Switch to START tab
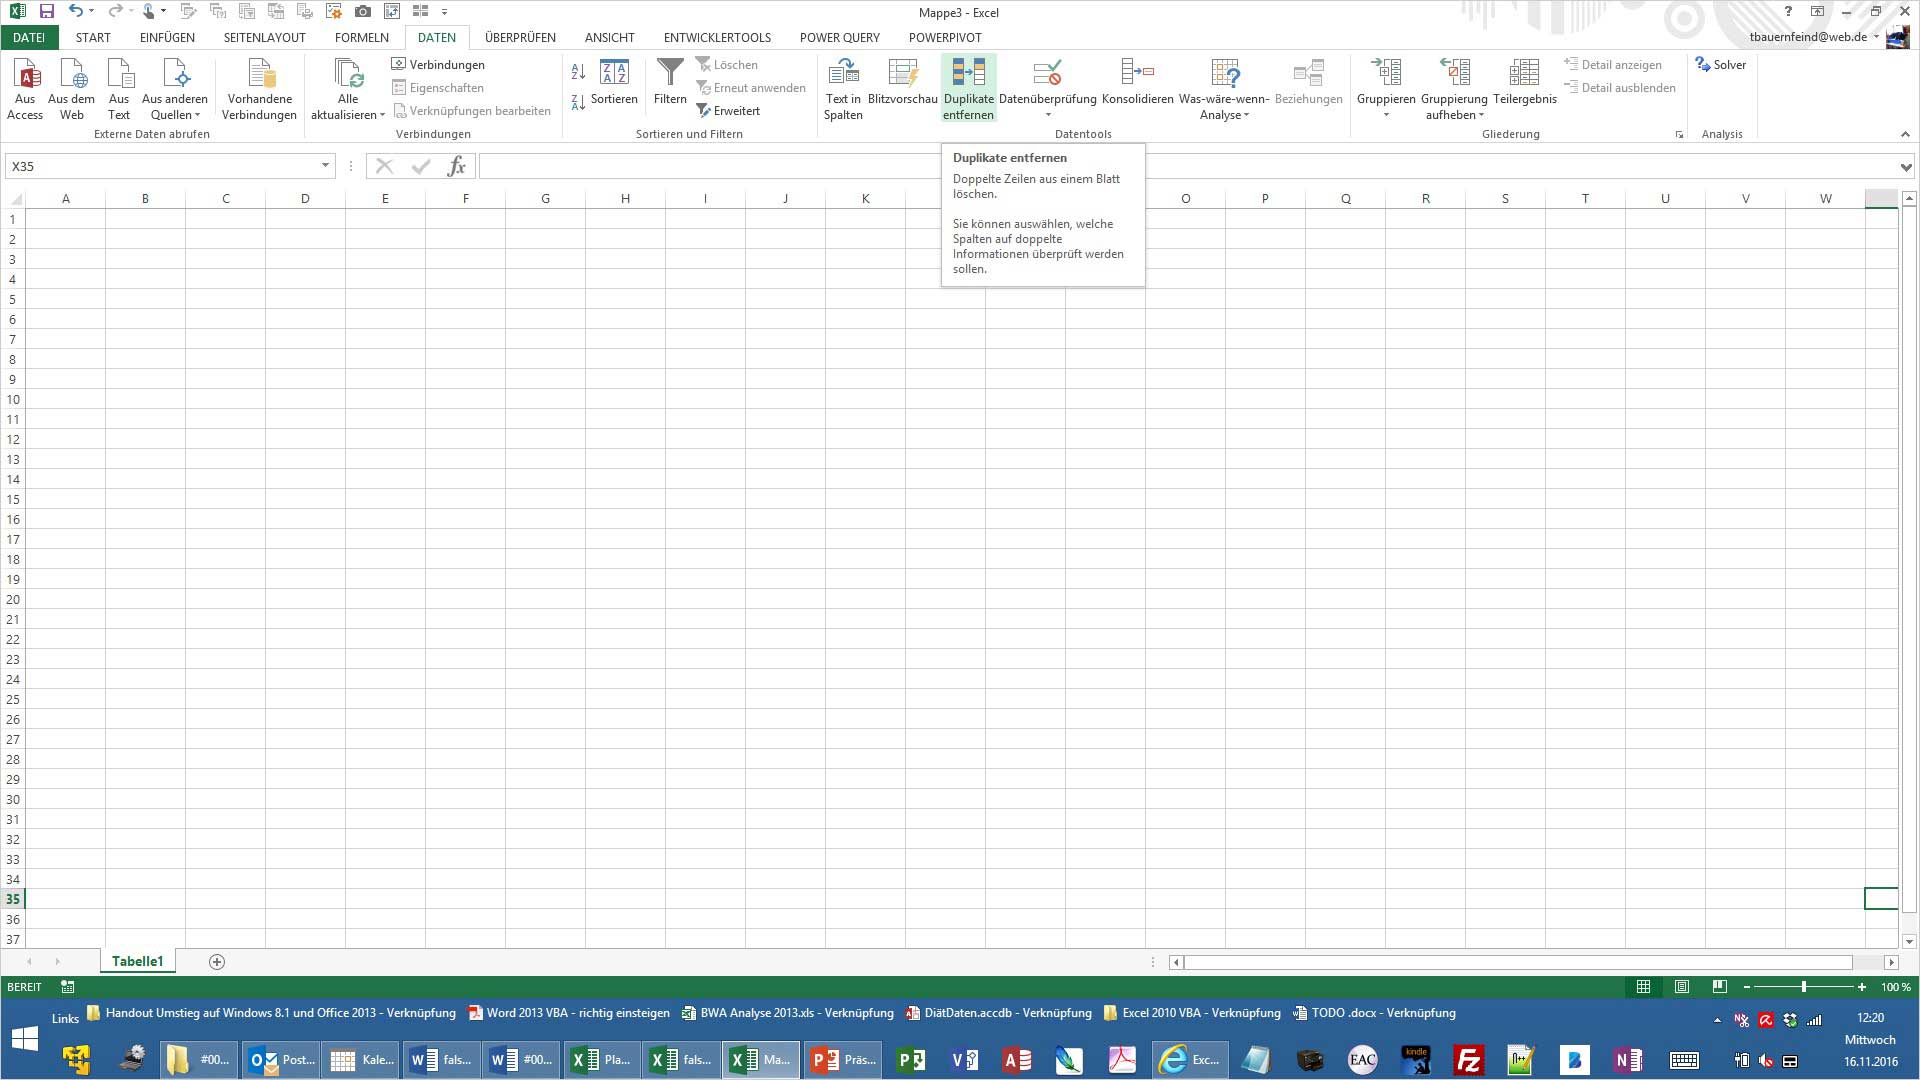The height and width of the screenshot is (1080, 1920). pyautogui.click(x=93, y=37)
